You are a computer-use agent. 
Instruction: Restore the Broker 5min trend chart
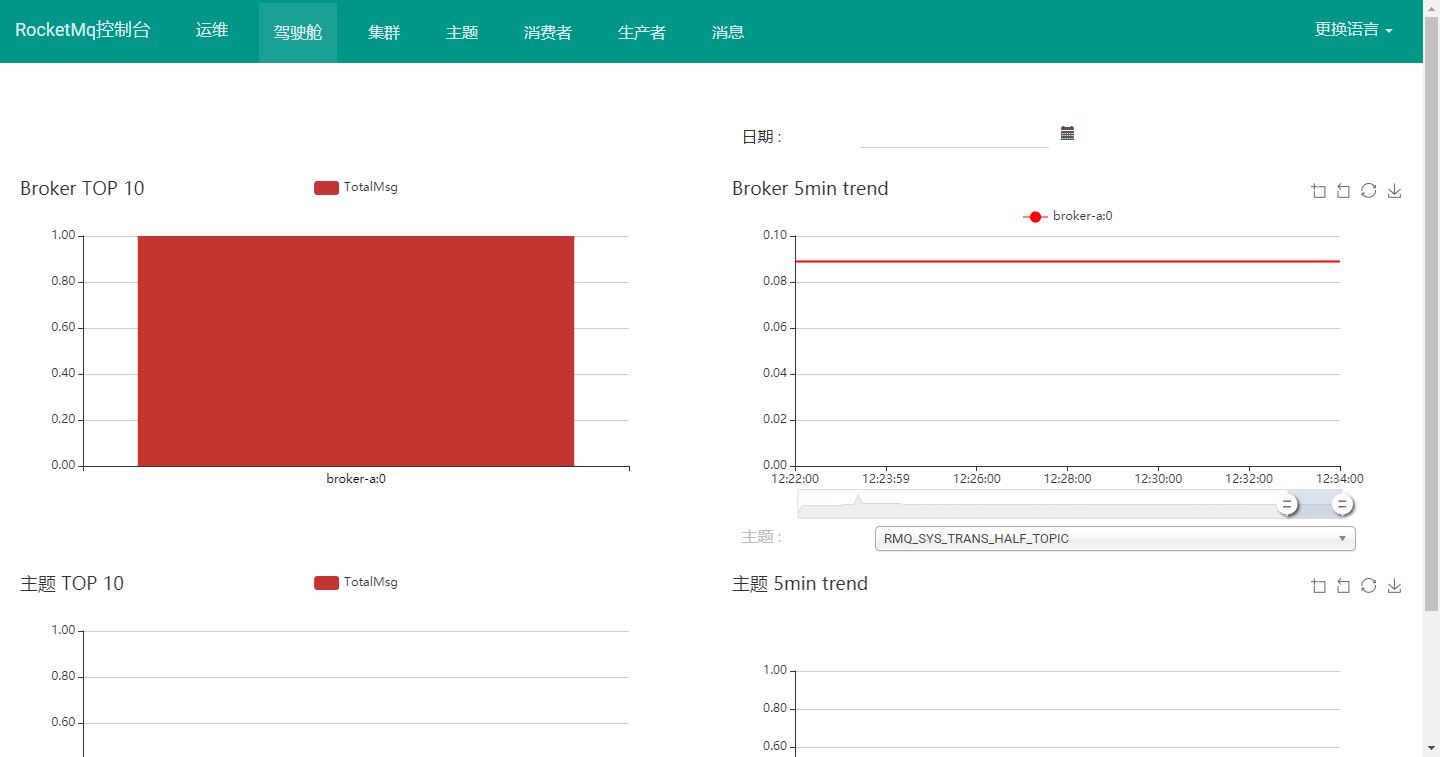pos(1369,191)
